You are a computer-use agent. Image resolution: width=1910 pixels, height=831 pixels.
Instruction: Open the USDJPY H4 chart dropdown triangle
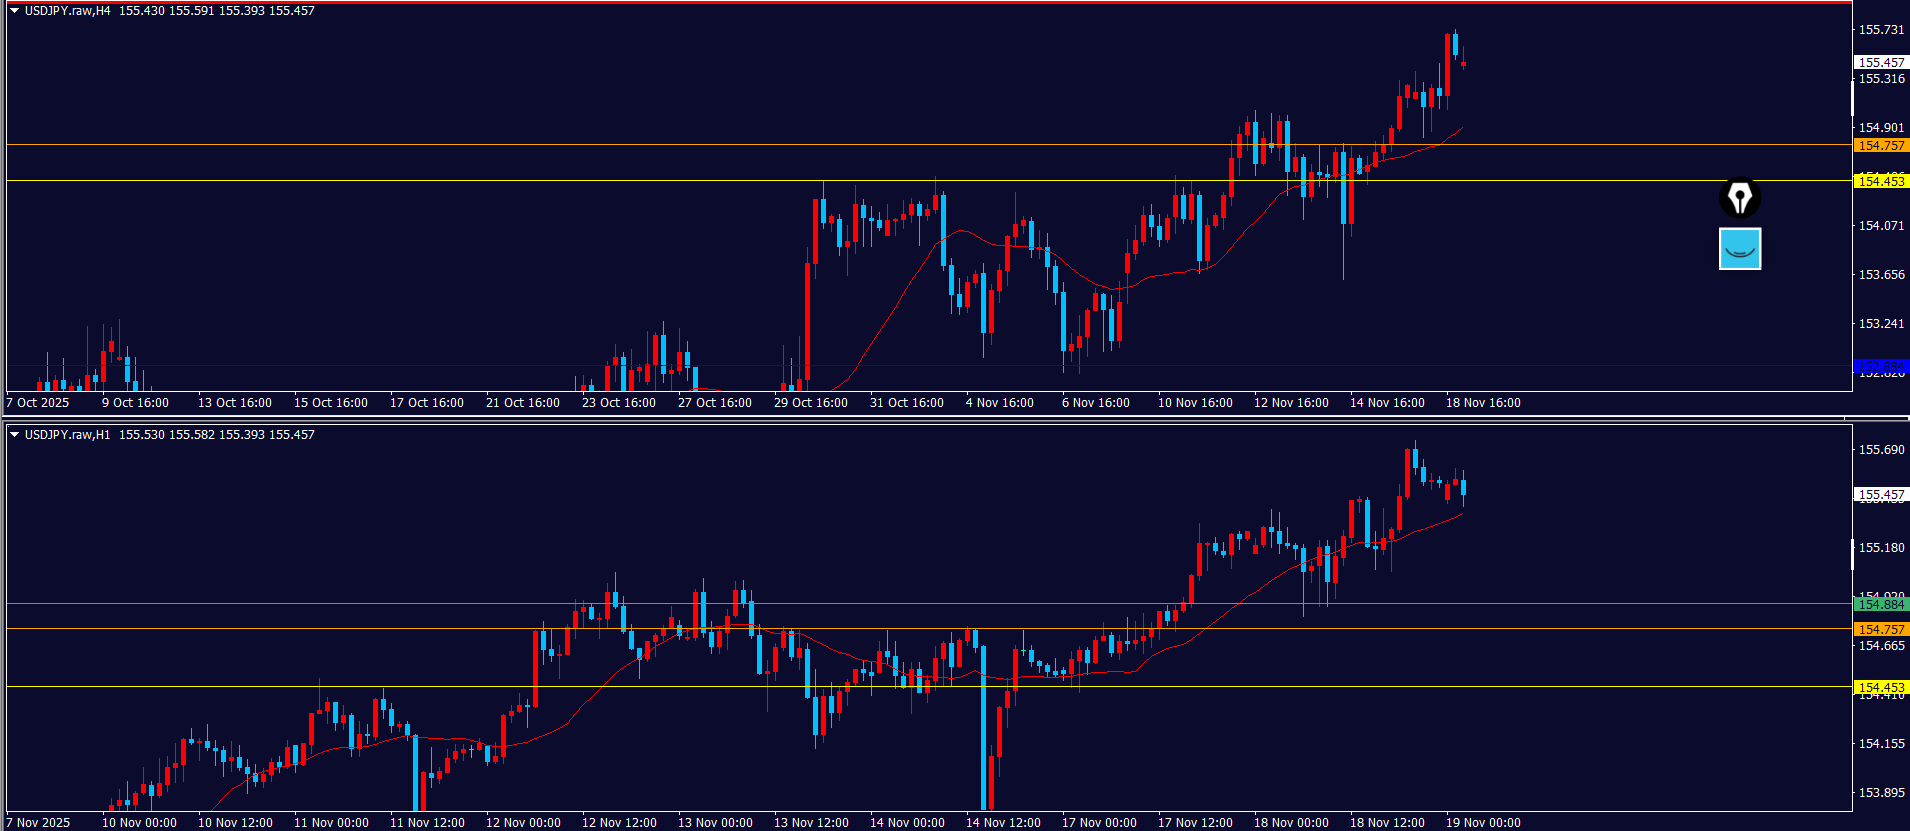coord(14,11)
